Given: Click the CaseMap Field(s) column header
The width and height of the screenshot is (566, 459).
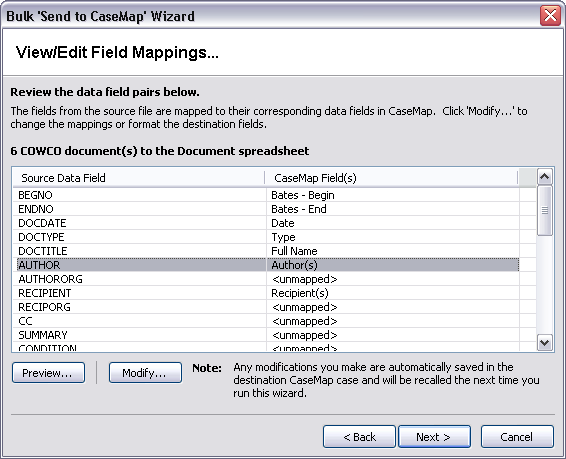Looking at the screenshot, I should [392, 178].
